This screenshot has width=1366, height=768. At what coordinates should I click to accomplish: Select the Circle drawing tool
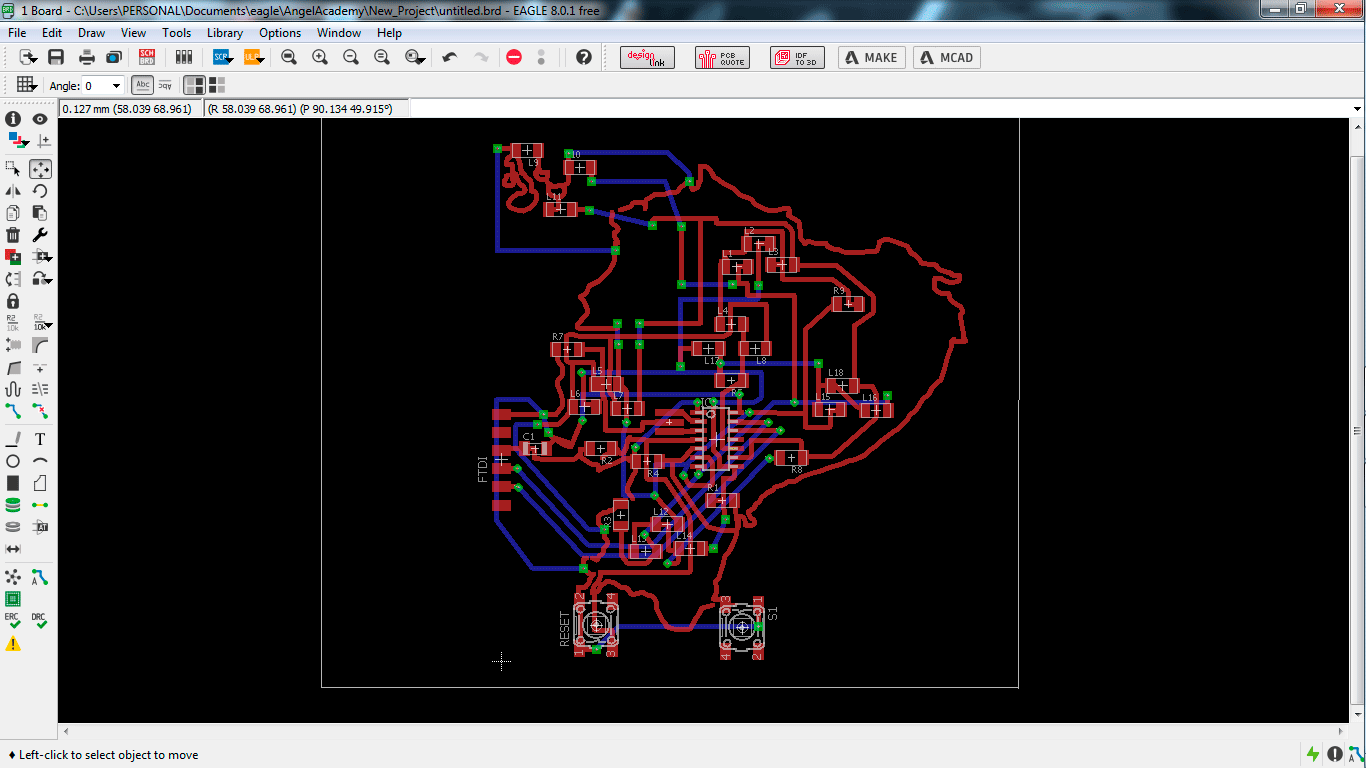click(x=13, y=461)
